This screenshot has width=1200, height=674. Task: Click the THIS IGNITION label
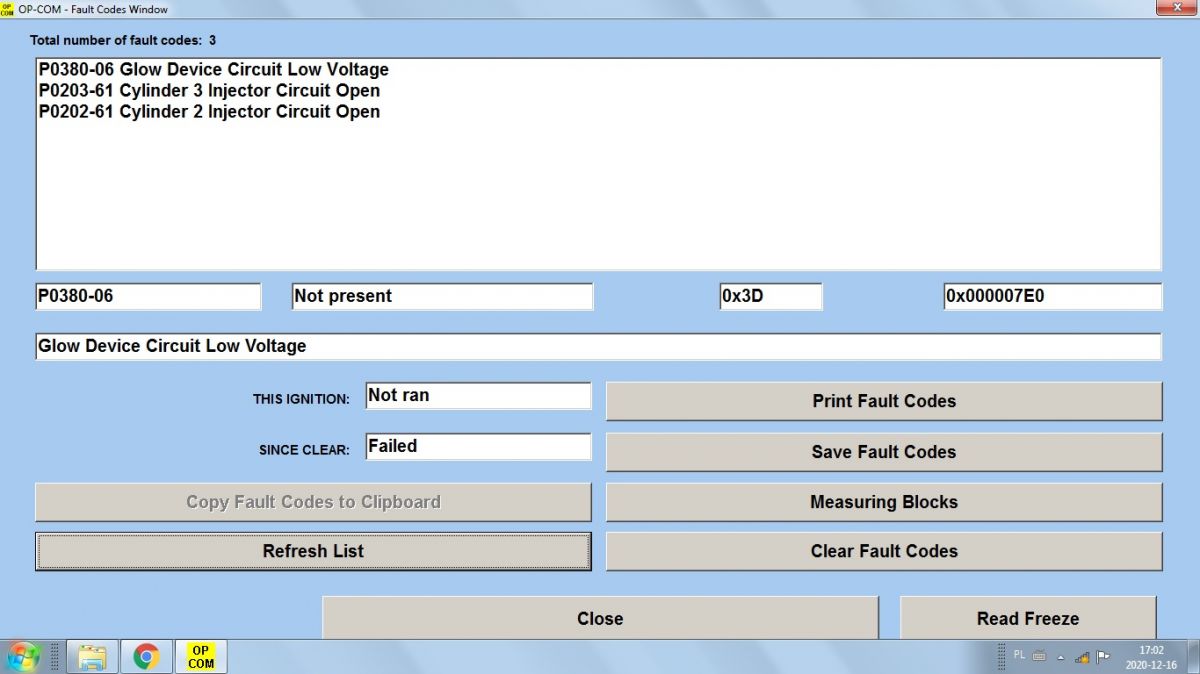[301, 399]
